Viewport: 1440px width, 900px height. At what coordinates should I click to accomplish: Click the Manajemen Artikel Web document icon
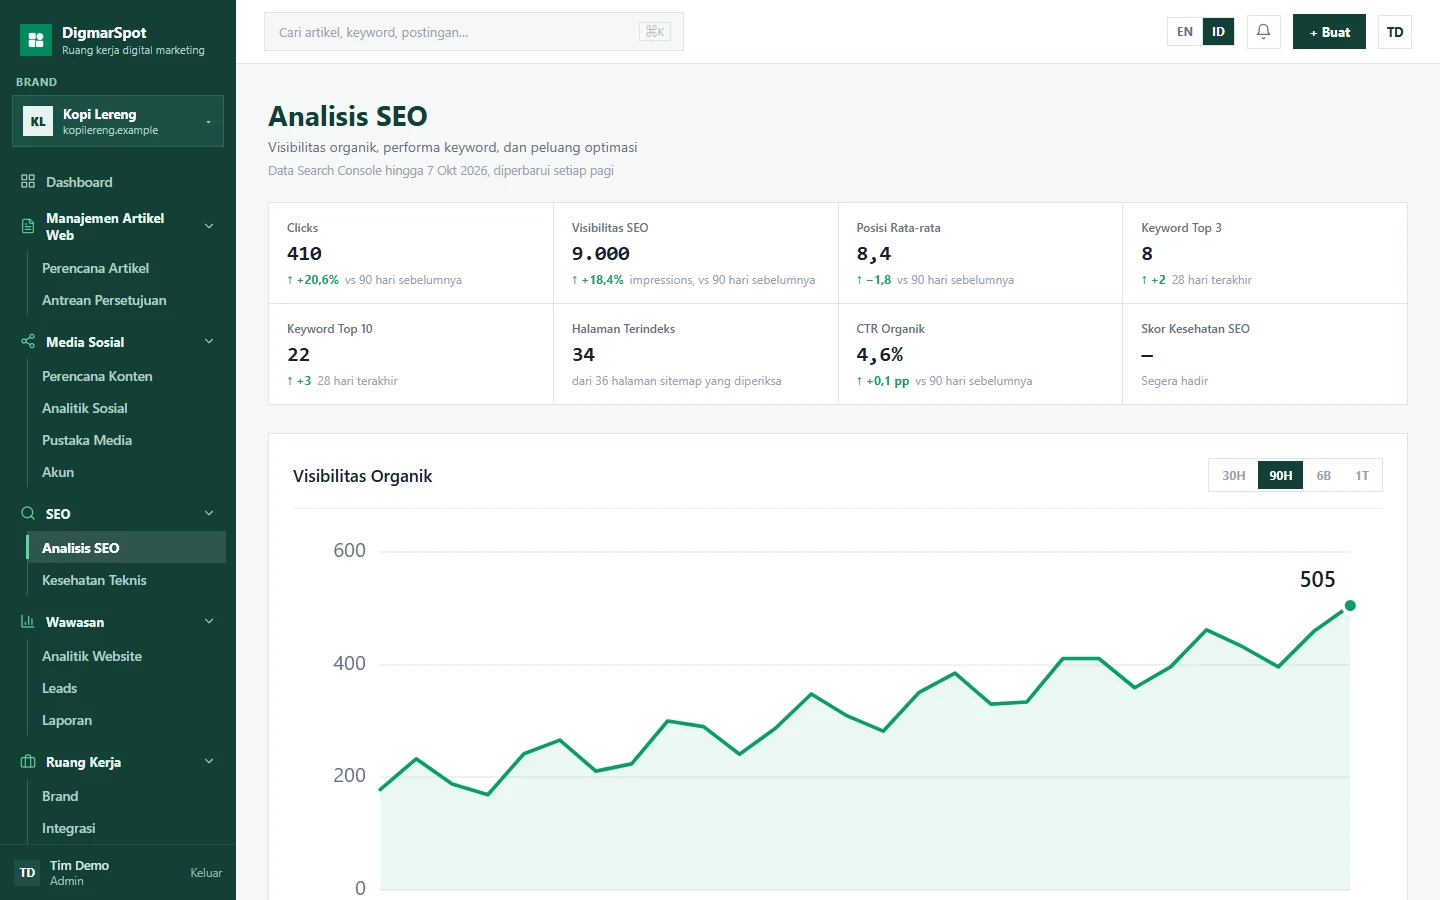[28, 226]
